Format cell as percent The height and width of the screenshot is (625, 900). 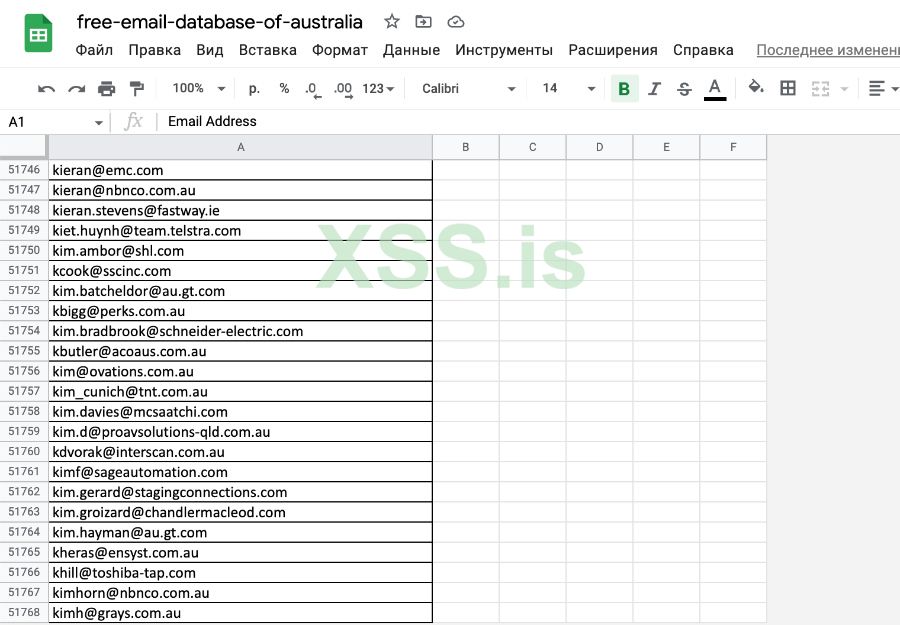coord(284,88)
